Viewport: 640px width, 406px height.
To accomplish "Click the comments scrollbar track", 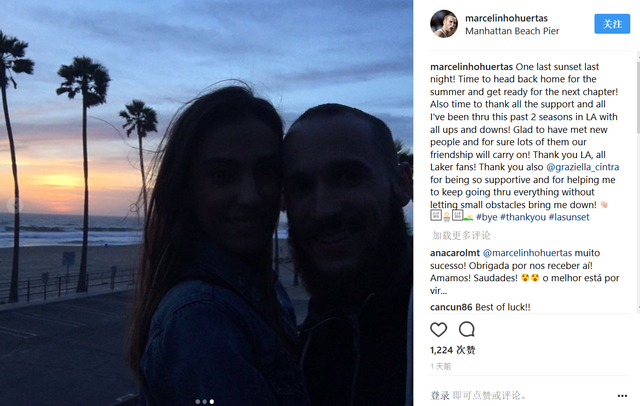I will click(x=638, y=220).
